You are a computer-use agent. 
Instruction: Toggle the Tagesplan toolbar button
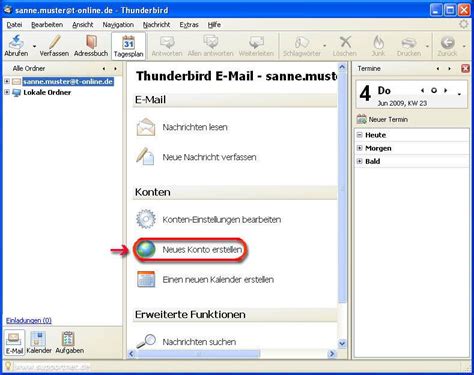point(128,46)
